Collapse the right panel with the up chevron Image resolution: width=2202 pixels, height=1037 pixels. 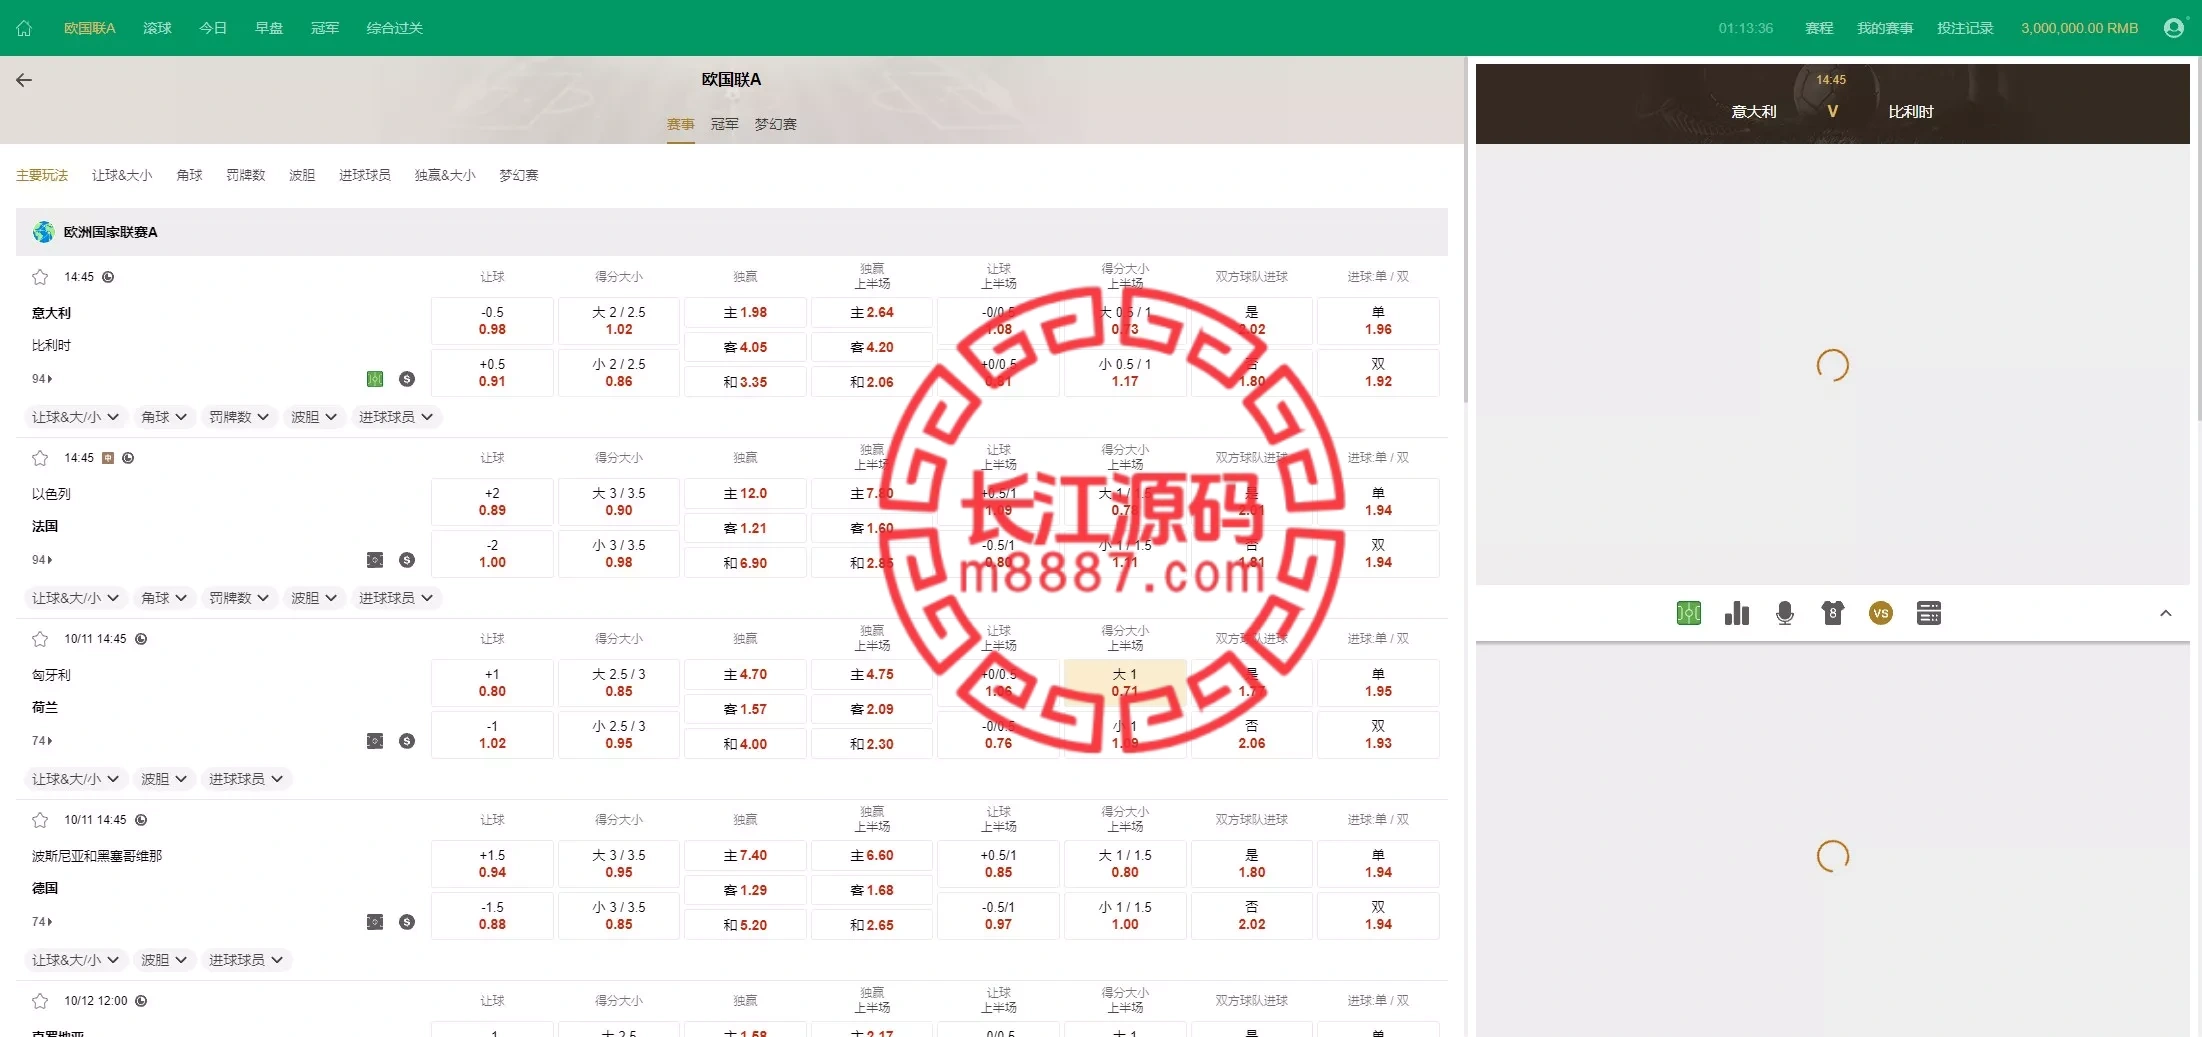(x=2166, y=613)
